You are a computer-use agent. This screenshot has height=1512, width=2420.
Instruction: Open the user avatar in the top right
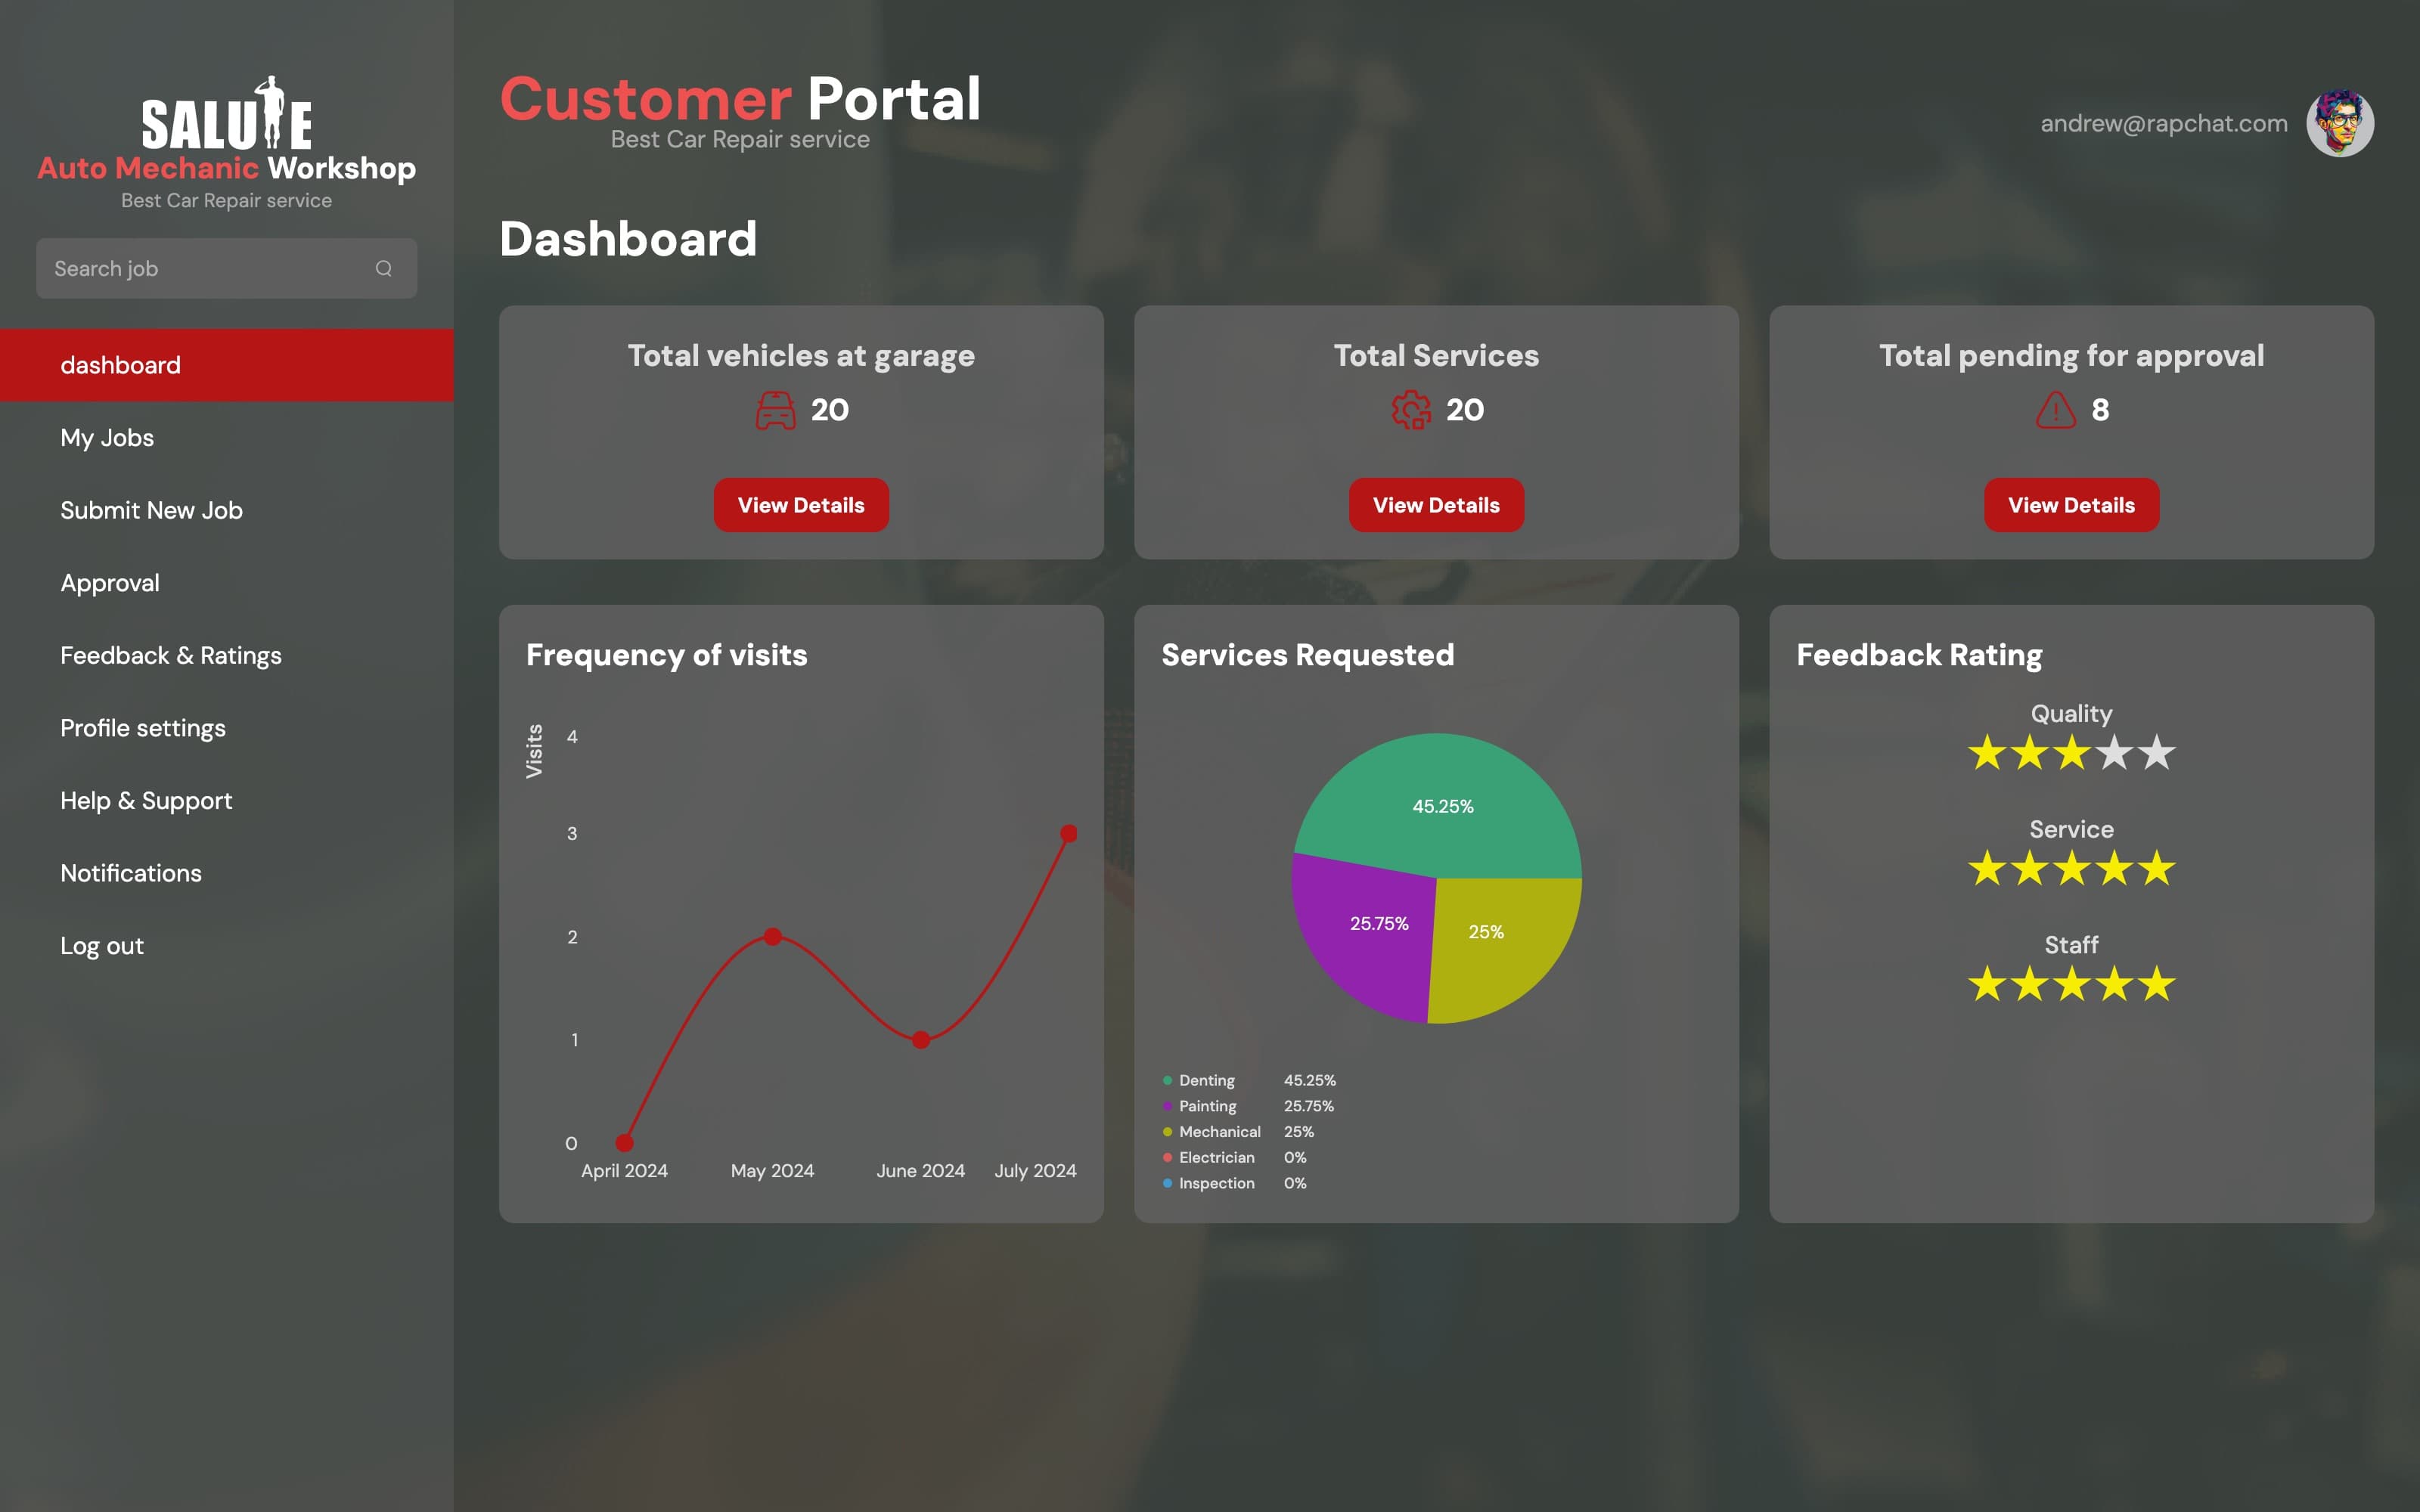2341,123
